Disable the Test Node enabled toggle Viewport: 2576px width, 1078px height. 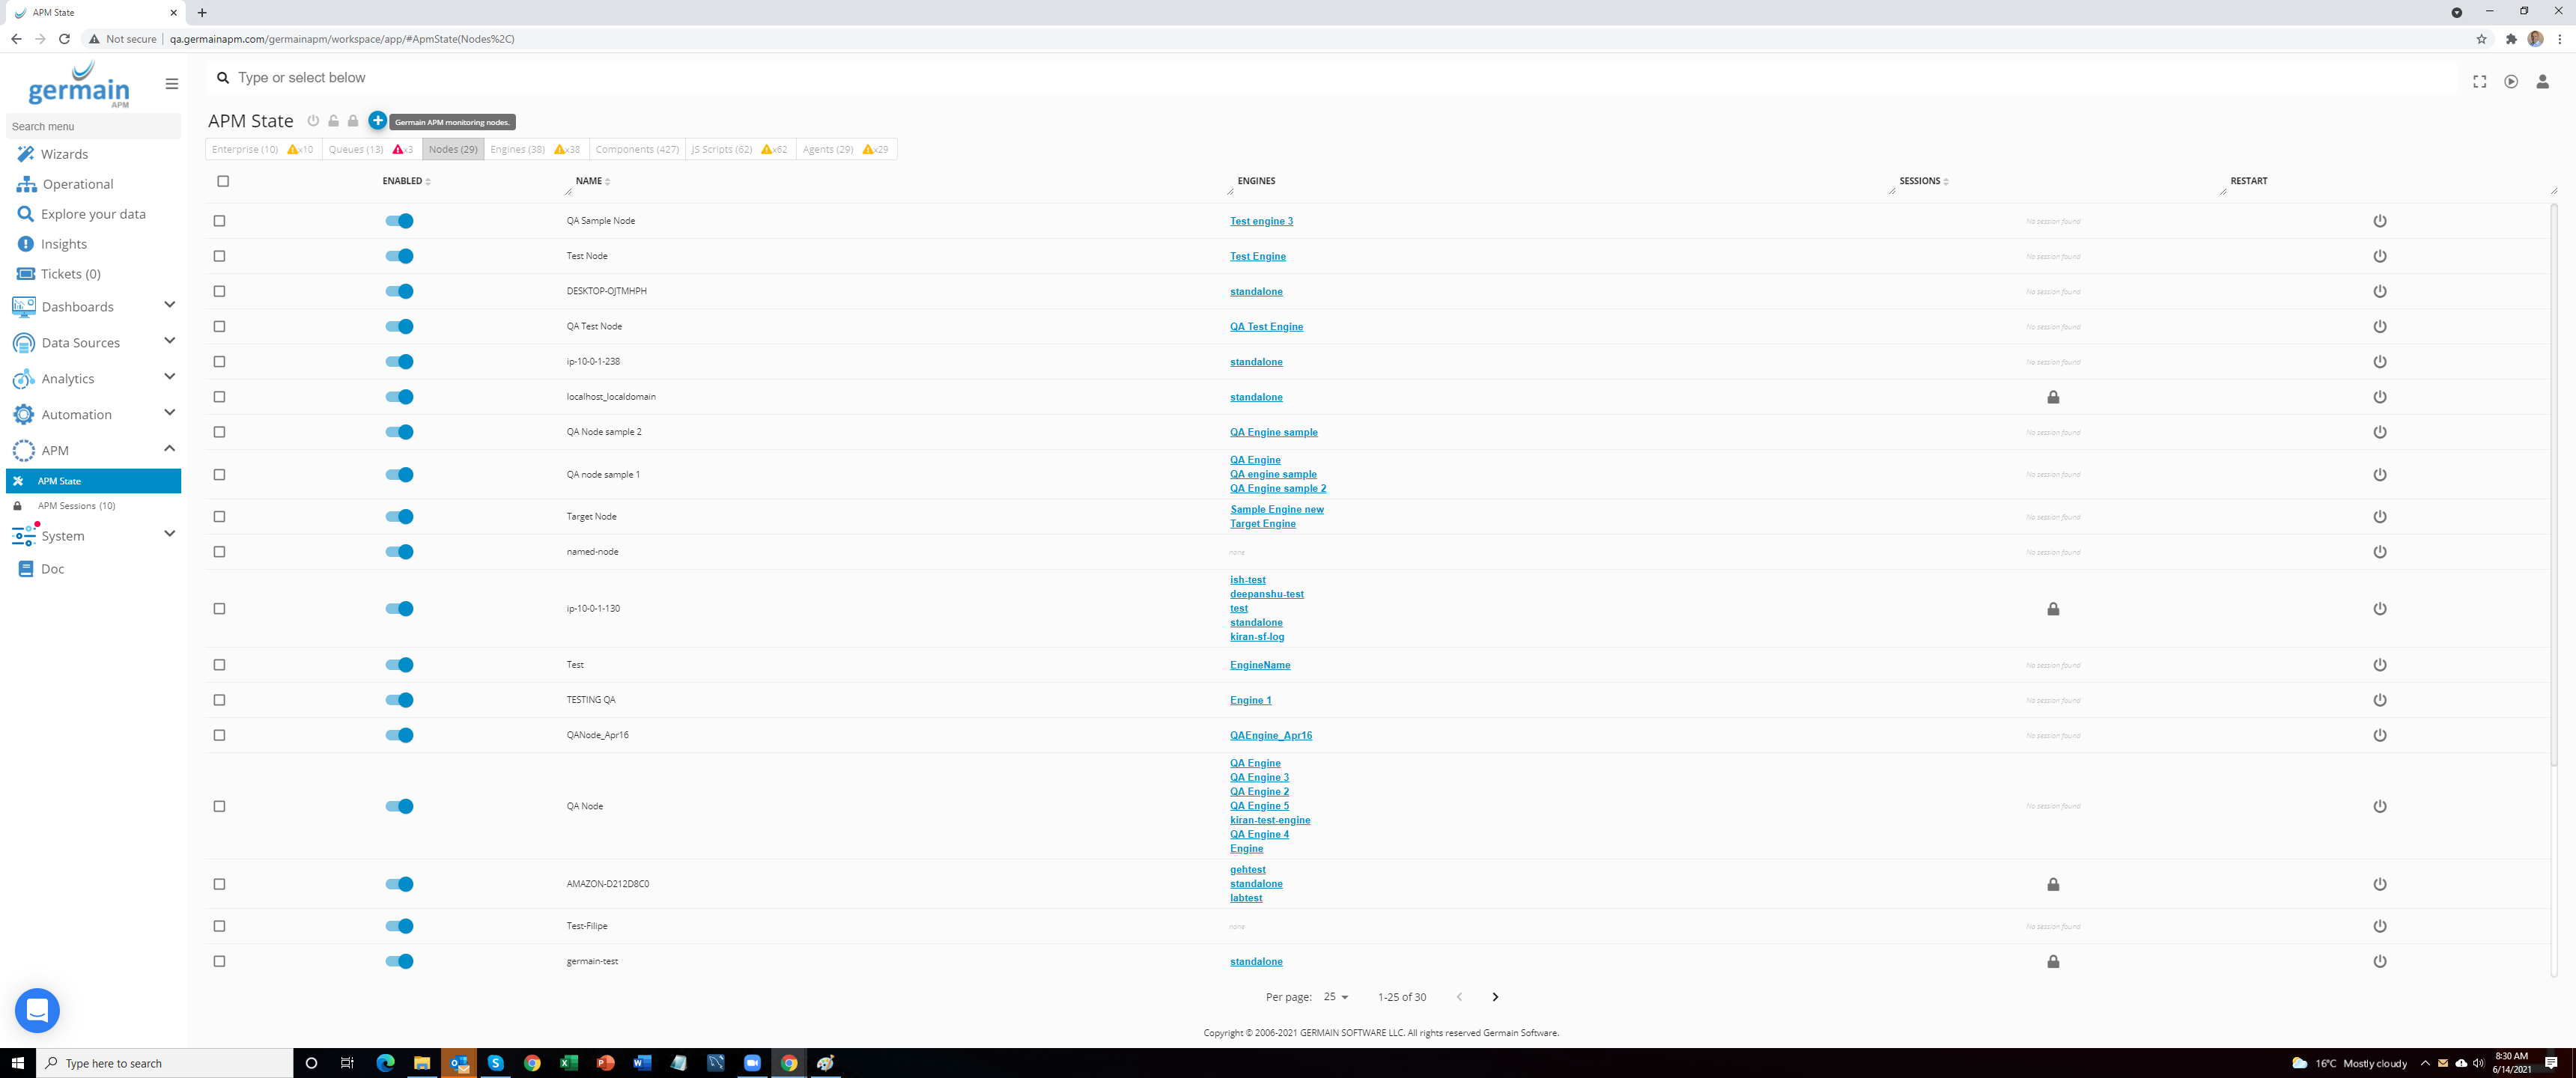tap(399, 256)
